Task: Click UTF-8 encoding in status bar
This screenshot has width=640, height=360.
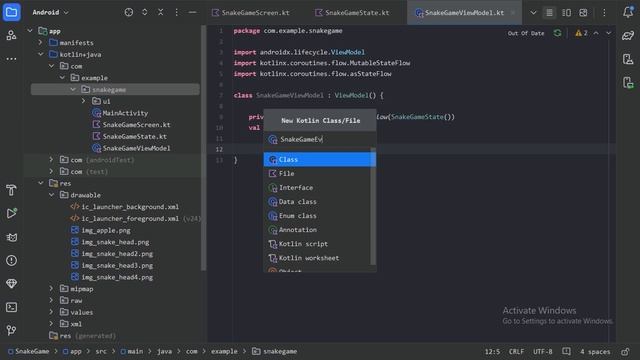Action: click(x=542, y=351)
